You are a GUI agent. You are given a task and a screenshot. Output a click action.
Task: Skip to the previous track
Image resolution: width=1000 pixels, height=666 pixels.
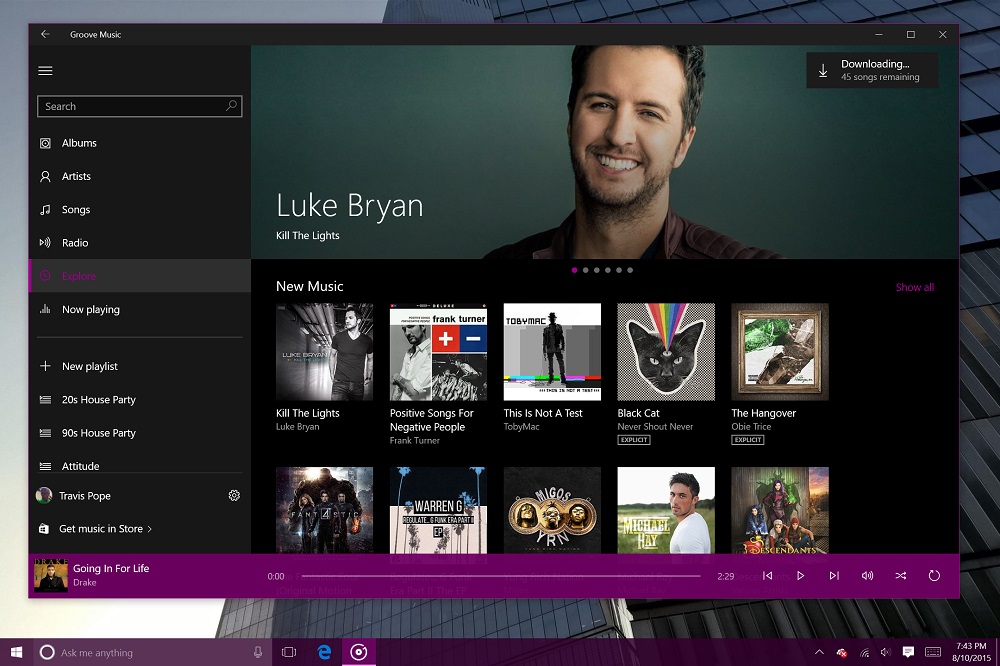[768, 576]
